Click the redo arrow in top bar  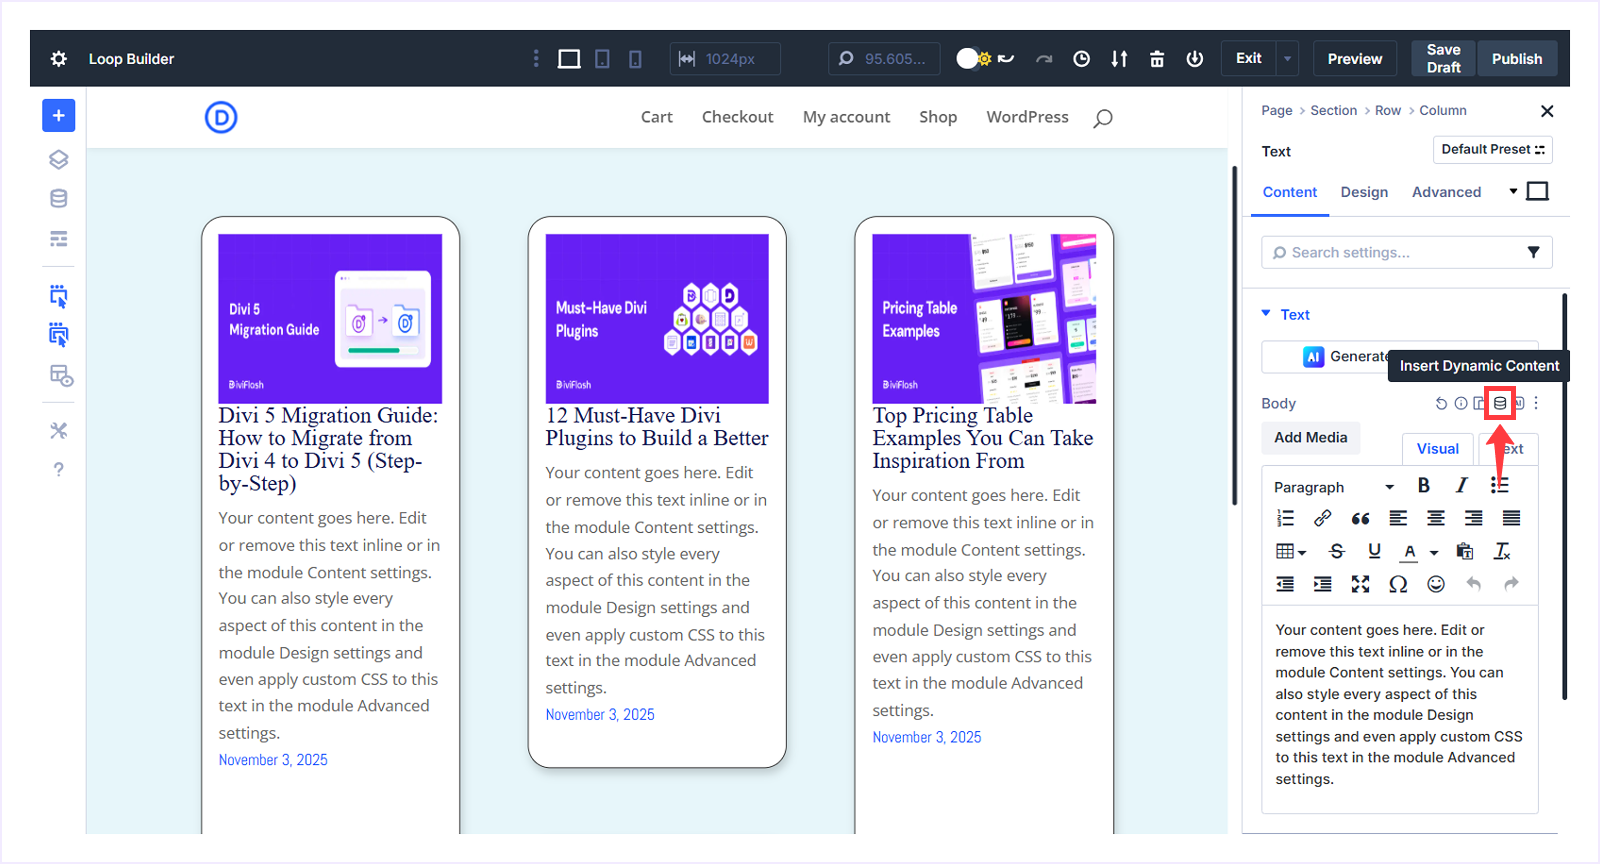point(1044,59)
